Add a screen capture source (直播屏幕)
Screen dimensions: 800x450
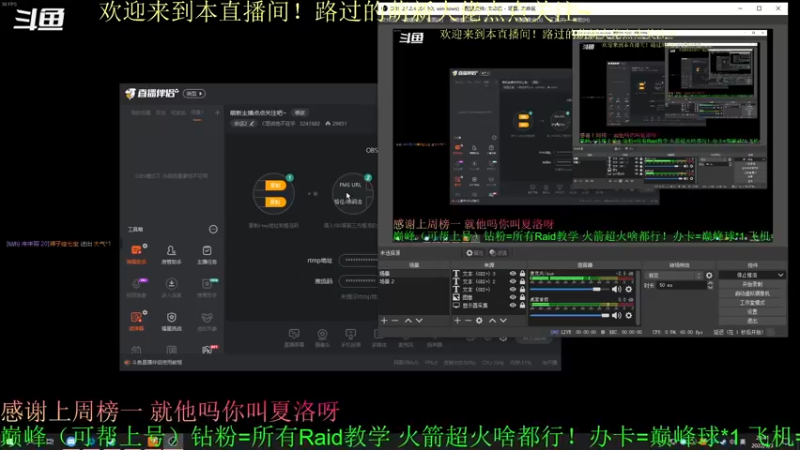click(294, 338)
